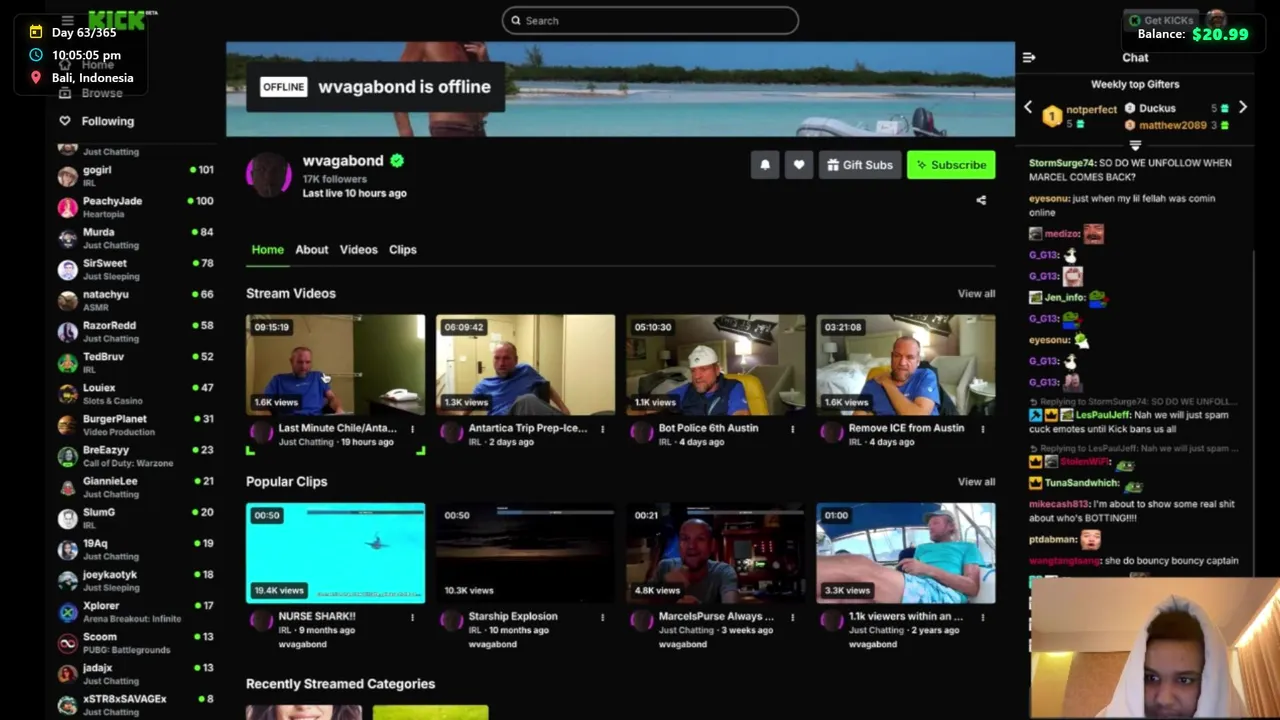Open jadajx channel in sidebar
This screenshot has width=1280, height=720.
[x=135, y=673]
